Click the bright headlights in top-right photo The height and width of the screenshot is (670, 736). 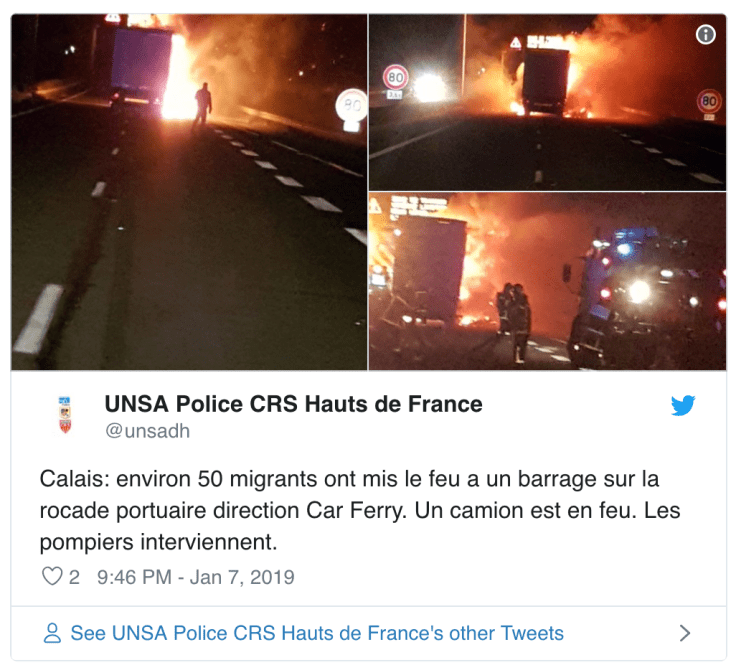(429, 88)
